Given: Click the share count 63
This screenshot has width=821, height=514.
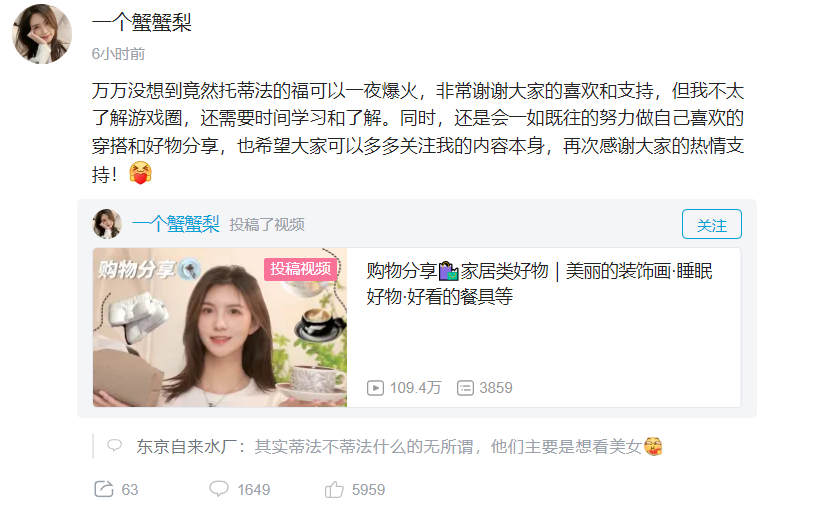Looking at the screenshot, I should [x=130, y=489].
